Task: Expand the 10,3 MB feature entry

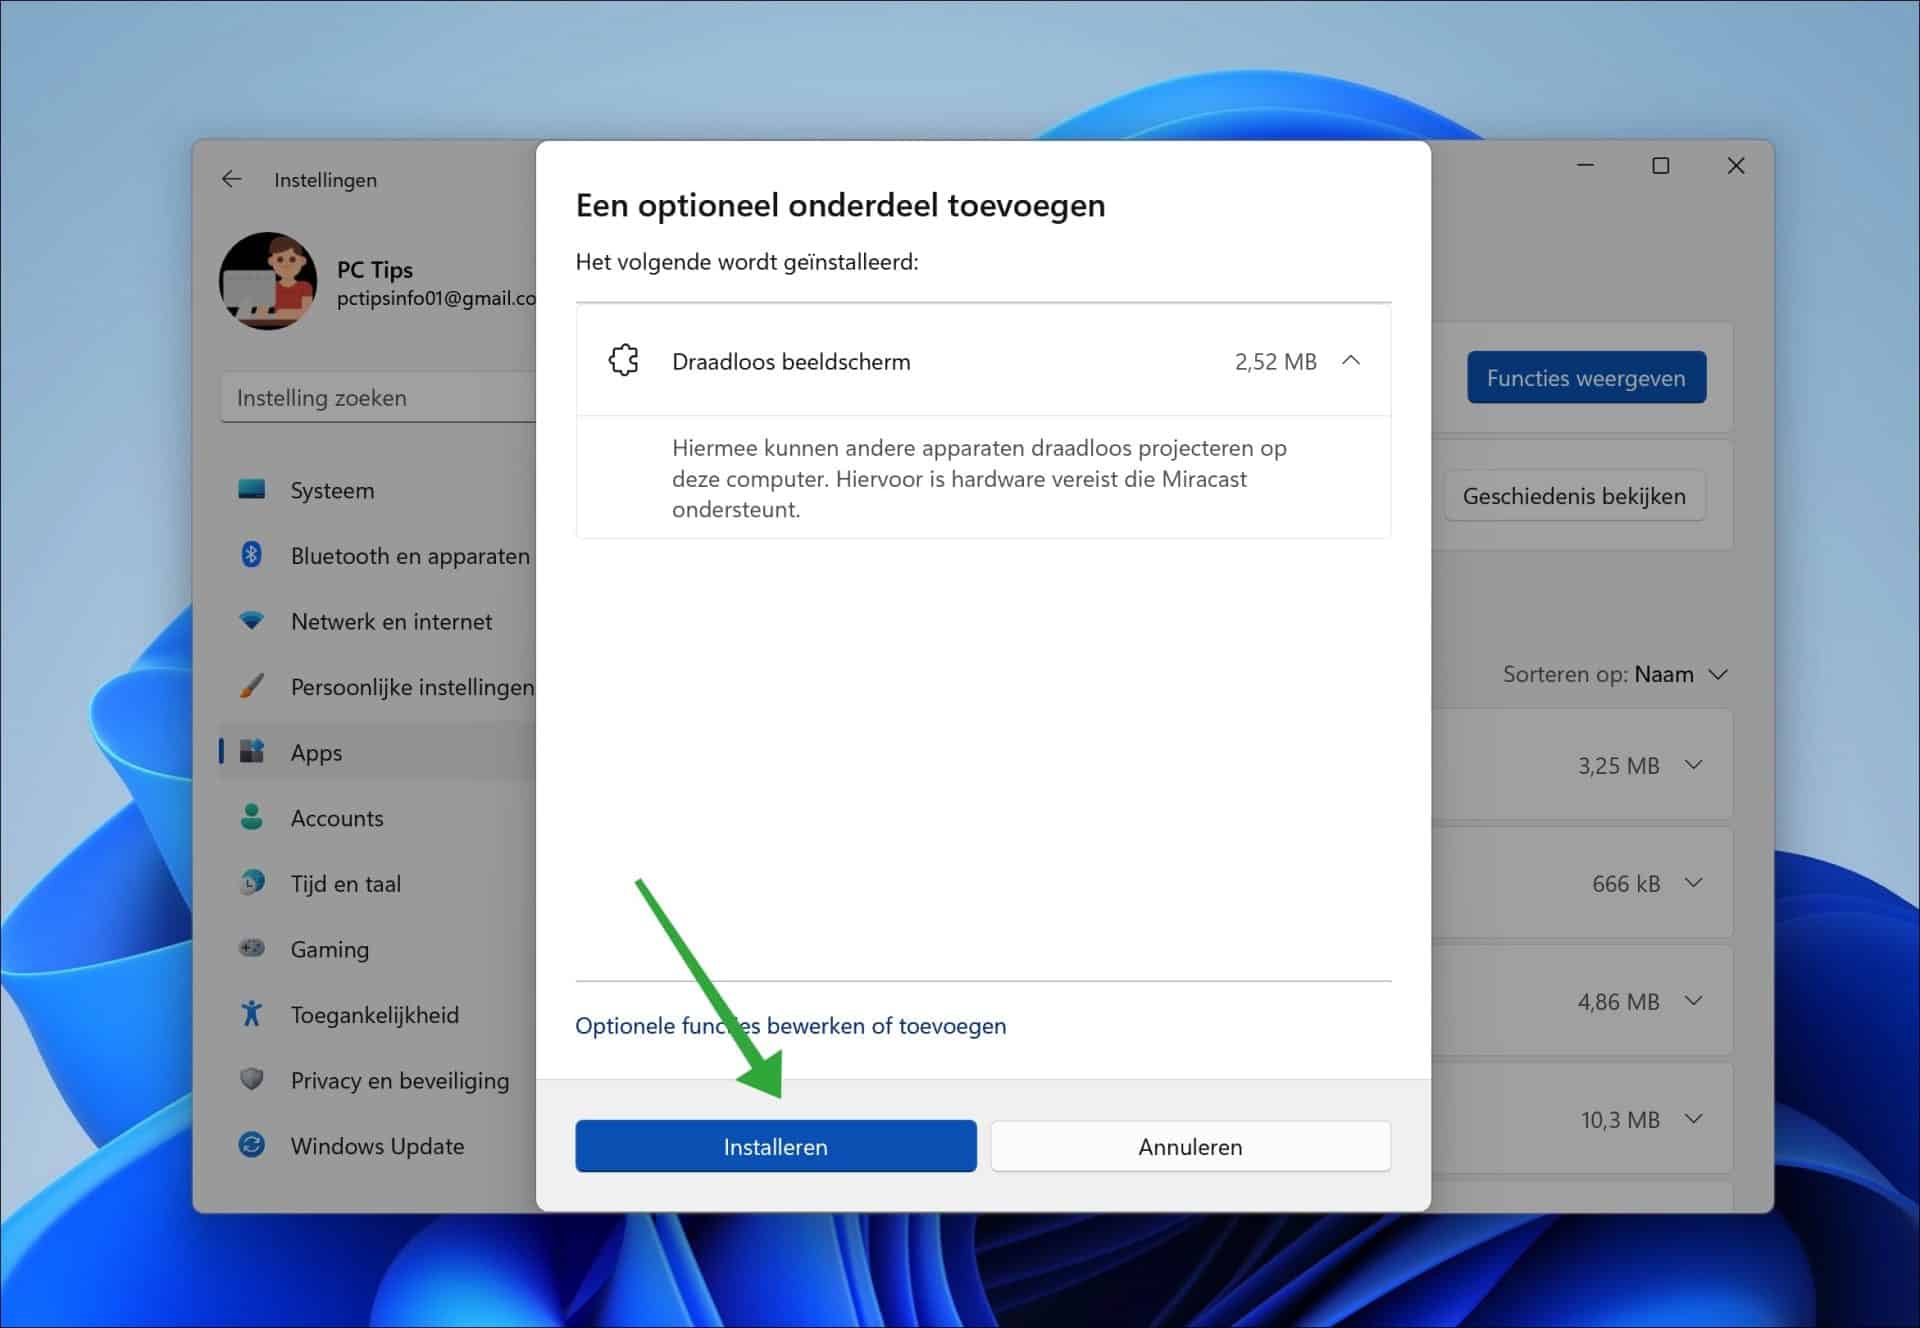Action: pyautogui.click(x=1694, y=1120)
